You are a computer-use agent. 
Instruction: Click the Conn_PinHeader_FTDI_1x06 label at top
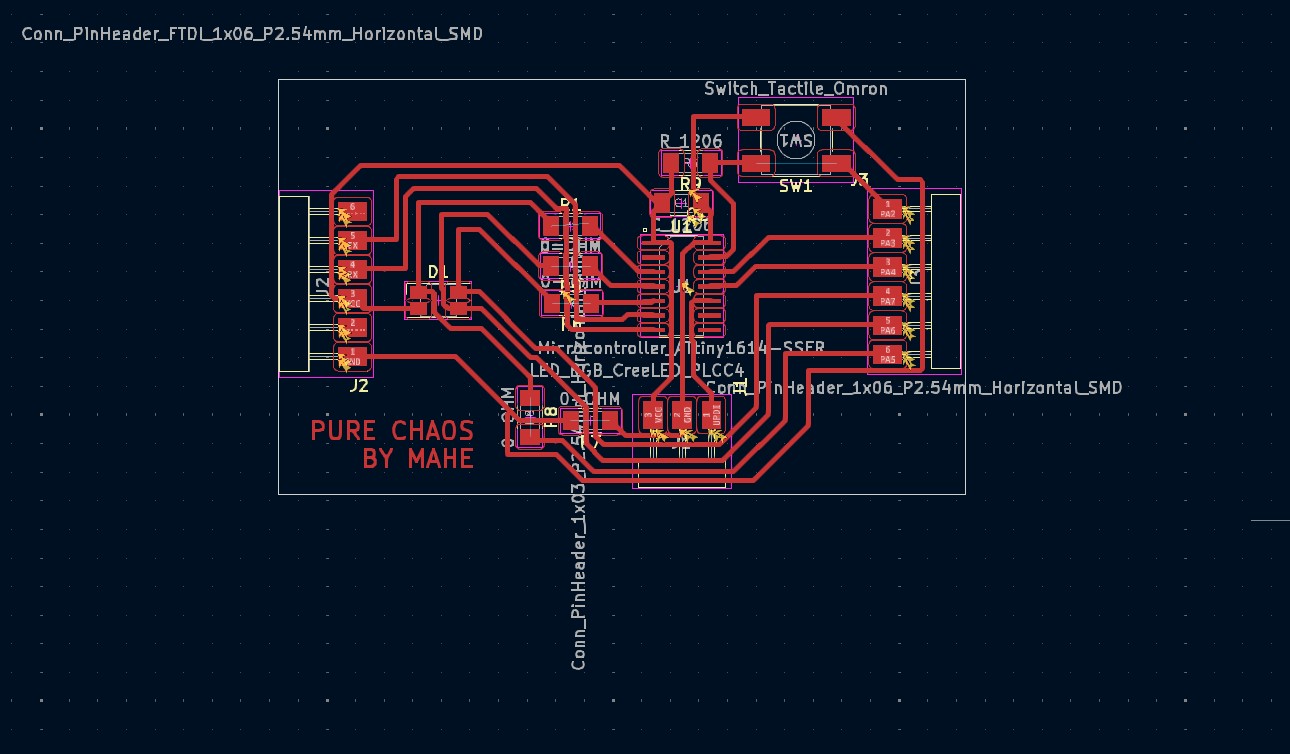click(252, 34)
